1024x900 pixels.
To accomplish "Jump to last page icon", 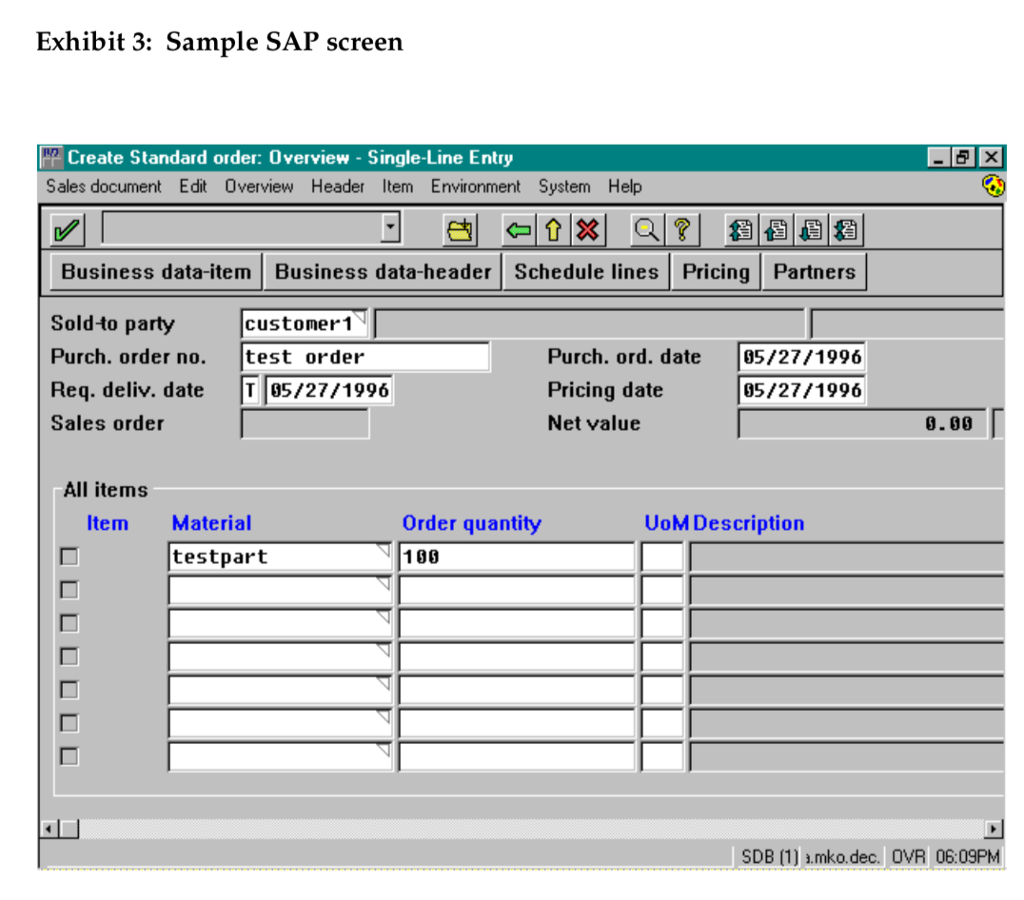I will [x=846, y=230].
